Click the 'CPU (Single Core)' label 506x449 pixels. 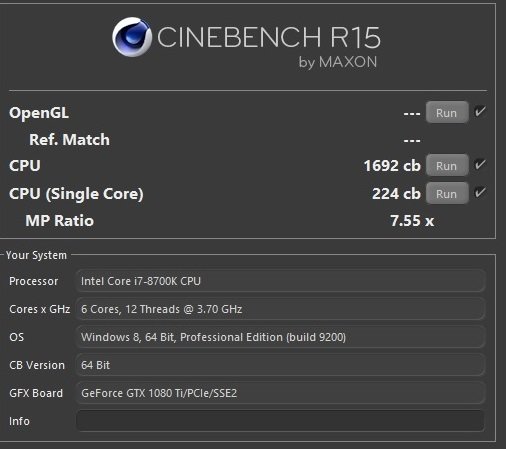tap(76, 194)
